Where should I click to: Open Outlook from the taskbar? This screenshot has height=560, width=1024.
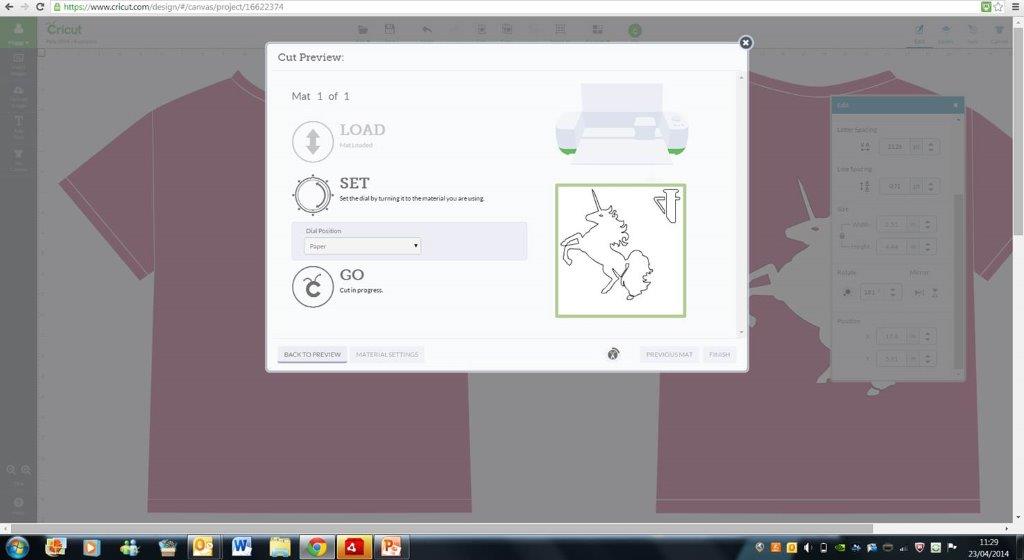(202, 546)
